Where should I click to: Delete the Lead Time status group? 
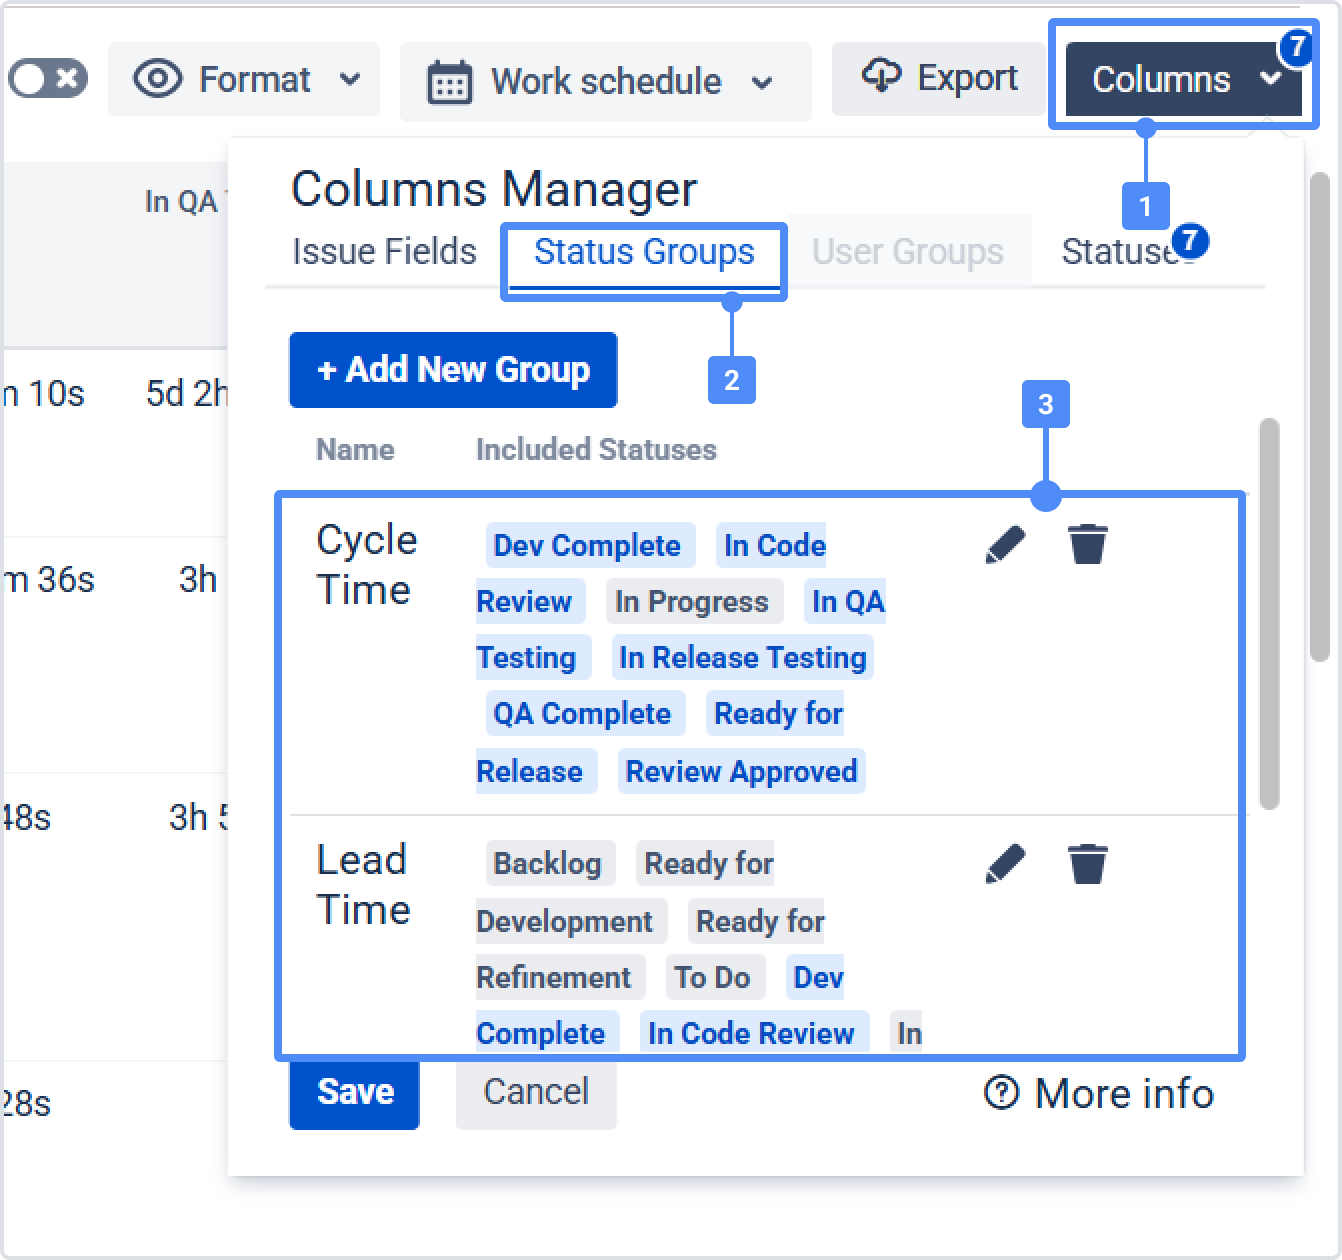click(1087, 864)
